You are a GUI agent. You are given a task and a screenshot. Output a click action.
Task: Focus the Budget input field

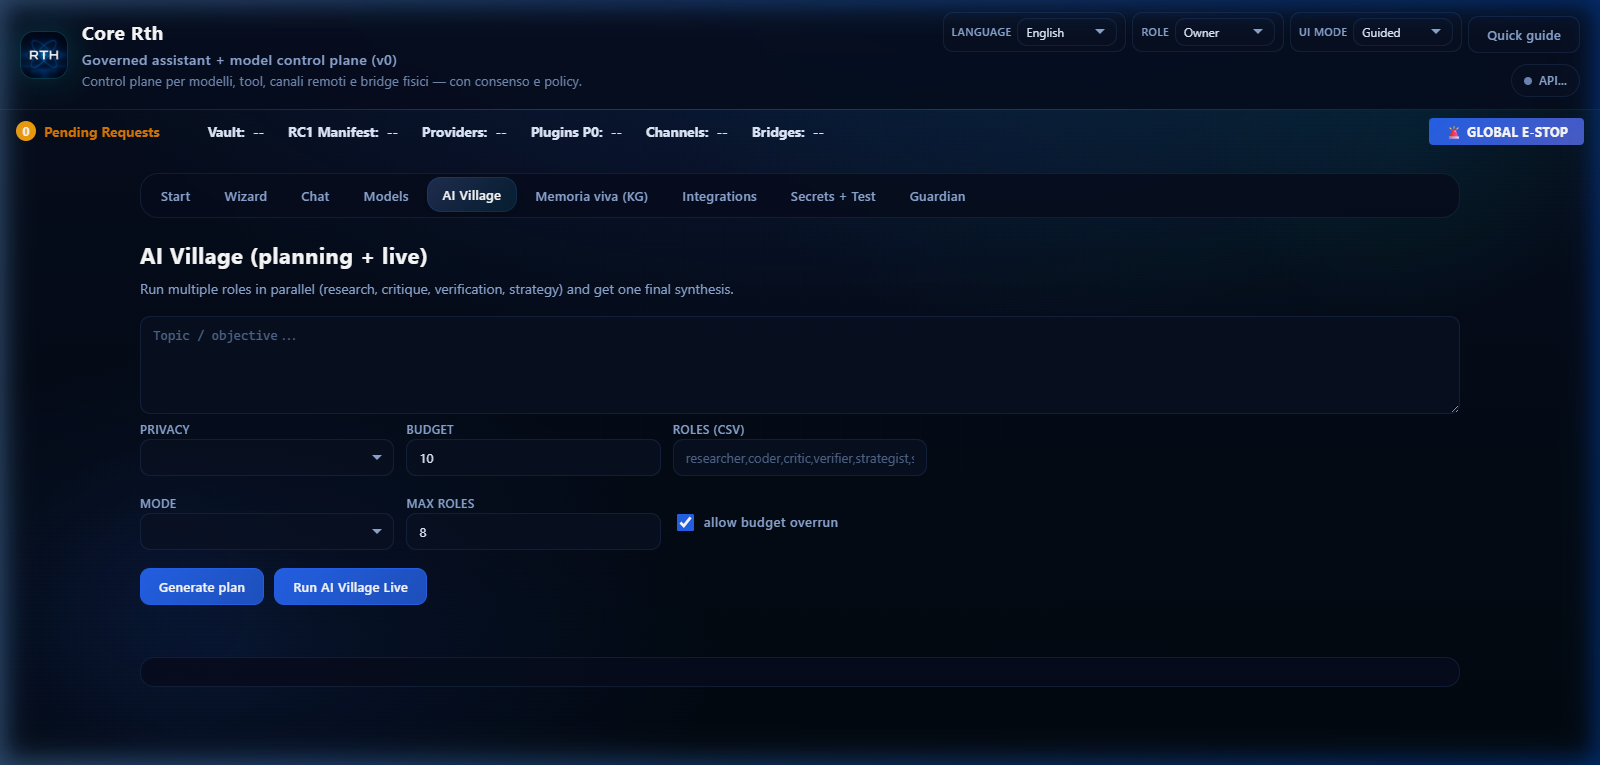click(x=533, y=458)
